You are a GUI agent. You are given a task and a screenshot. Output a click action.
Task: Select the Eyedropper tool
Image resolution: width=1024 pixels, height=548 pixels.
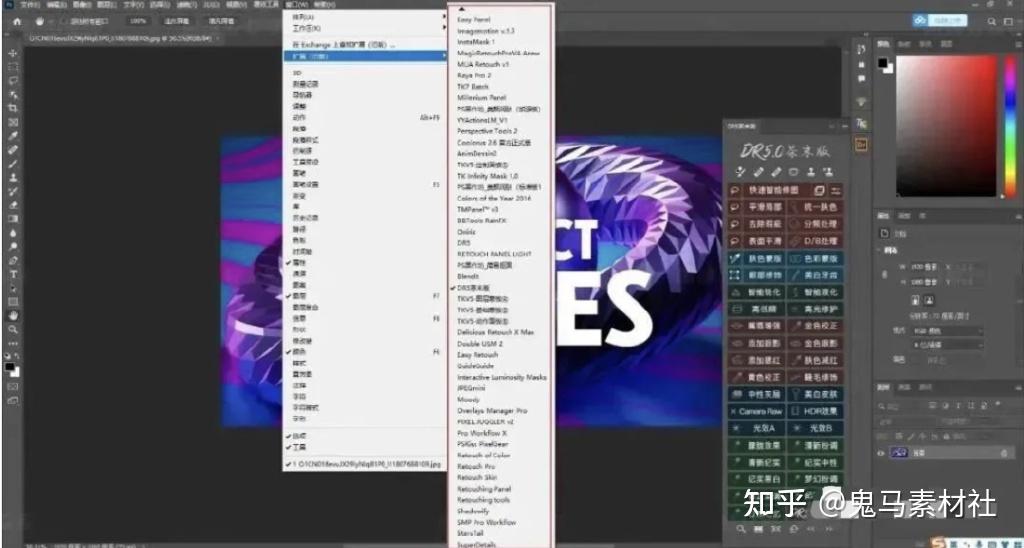coord(12,136)
